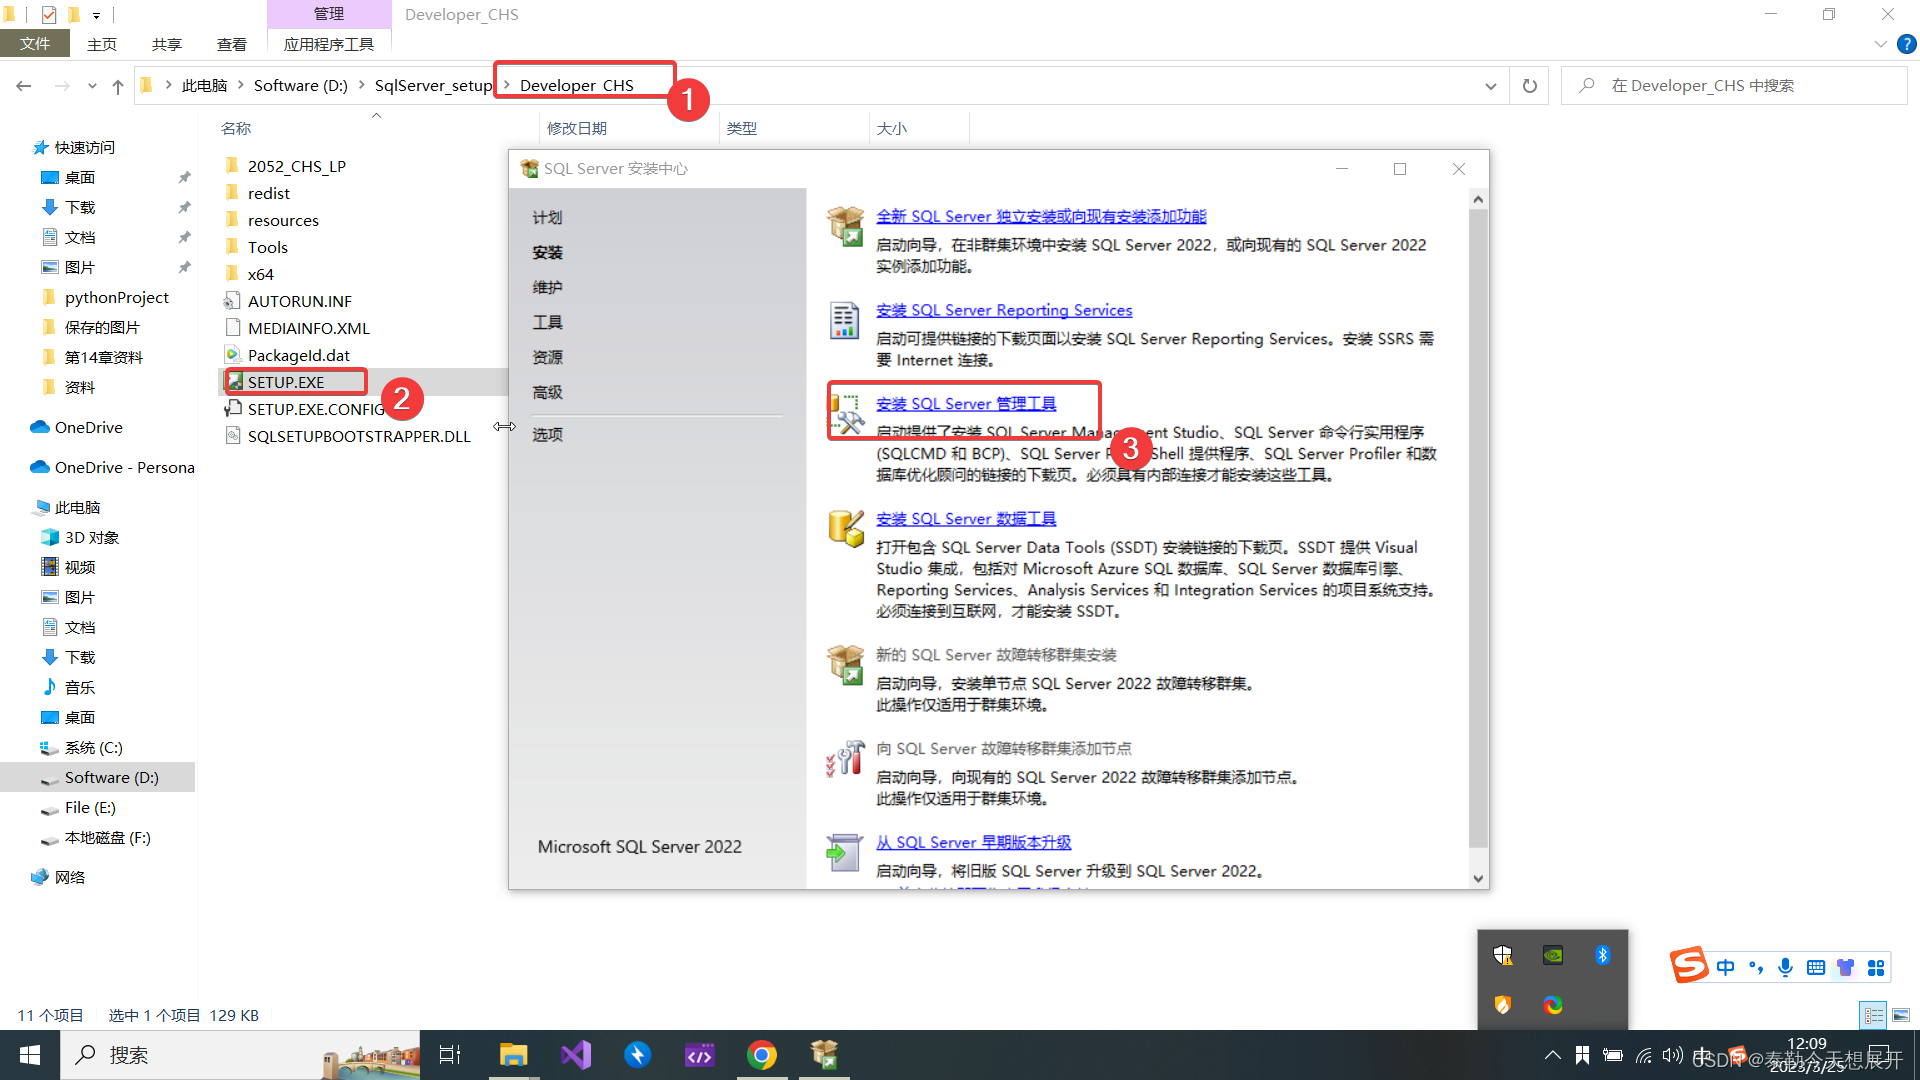Refresh the Developer_CHS folder view

pyautogui.click(x=1530, y=86)
